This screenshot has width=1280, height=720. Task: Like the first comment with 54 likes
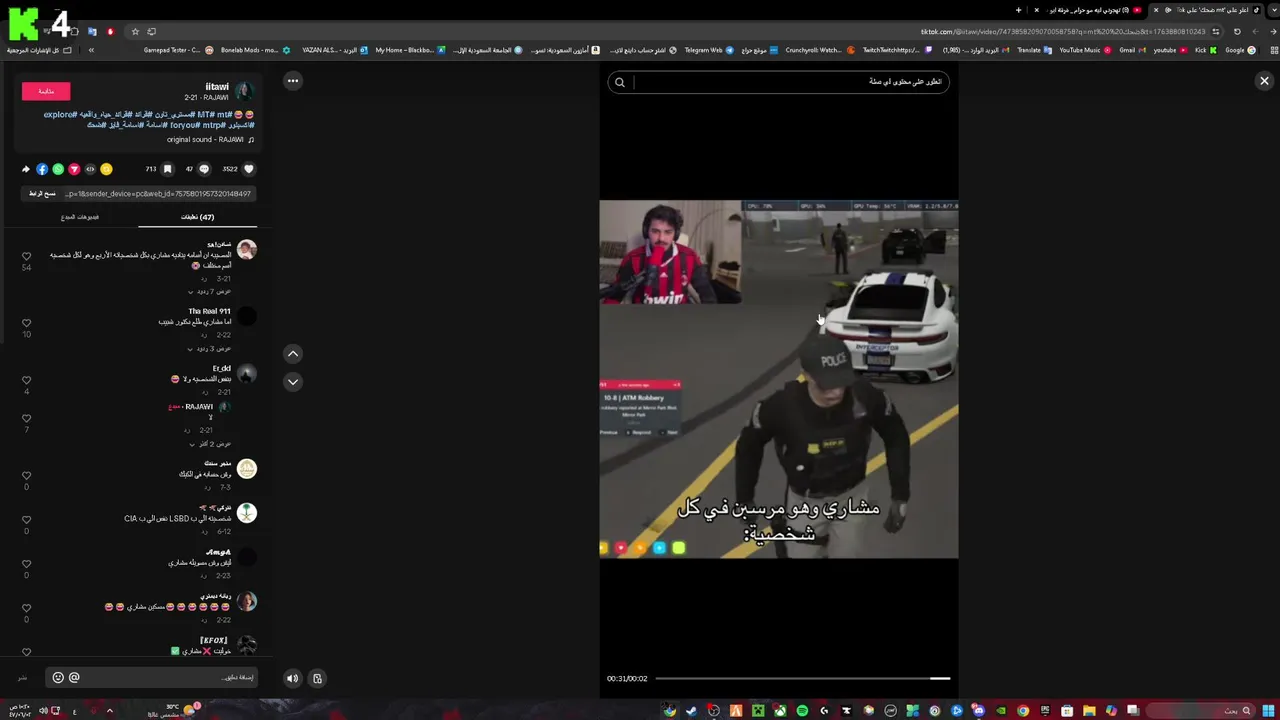[26, 257]
